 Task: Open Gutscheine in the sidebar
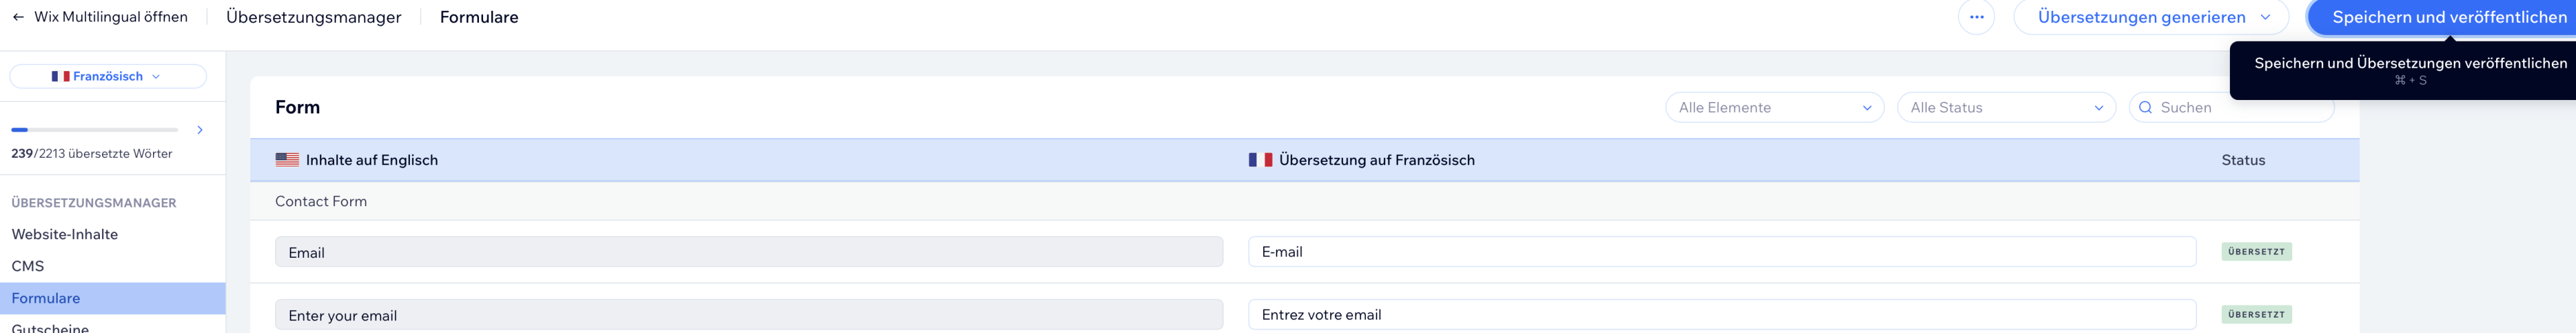(x=50, y=327)
